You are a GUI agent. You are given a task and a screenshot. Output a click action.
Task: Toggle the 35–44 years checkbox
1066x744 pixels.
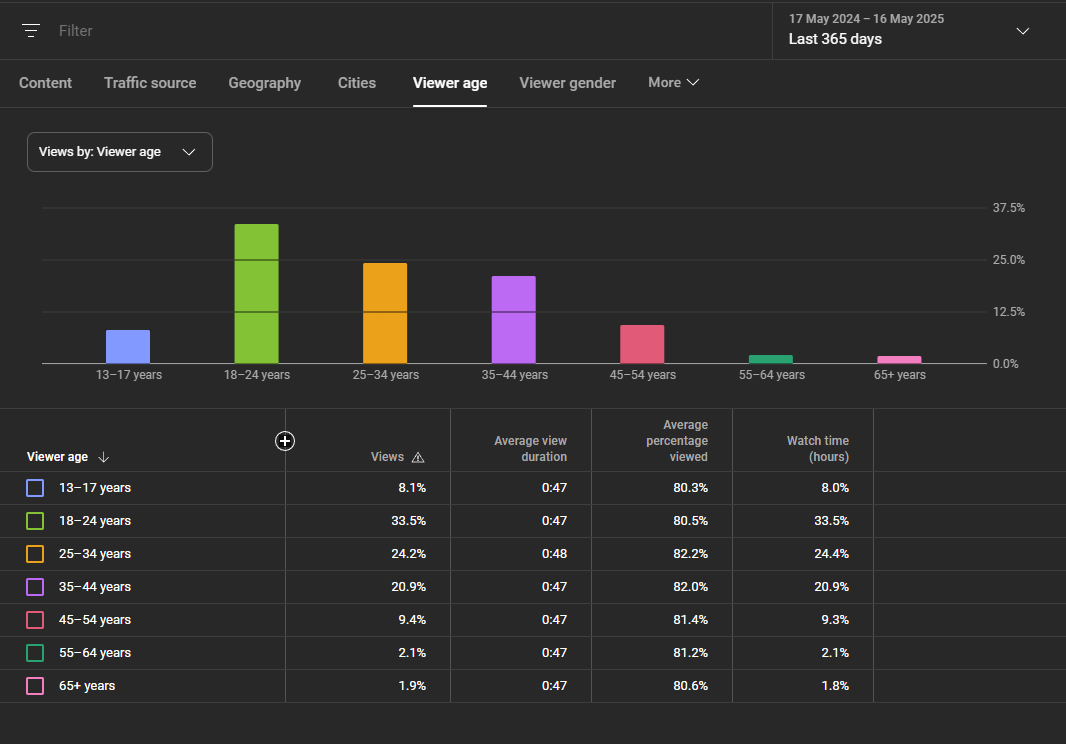[x=35, y=587]
